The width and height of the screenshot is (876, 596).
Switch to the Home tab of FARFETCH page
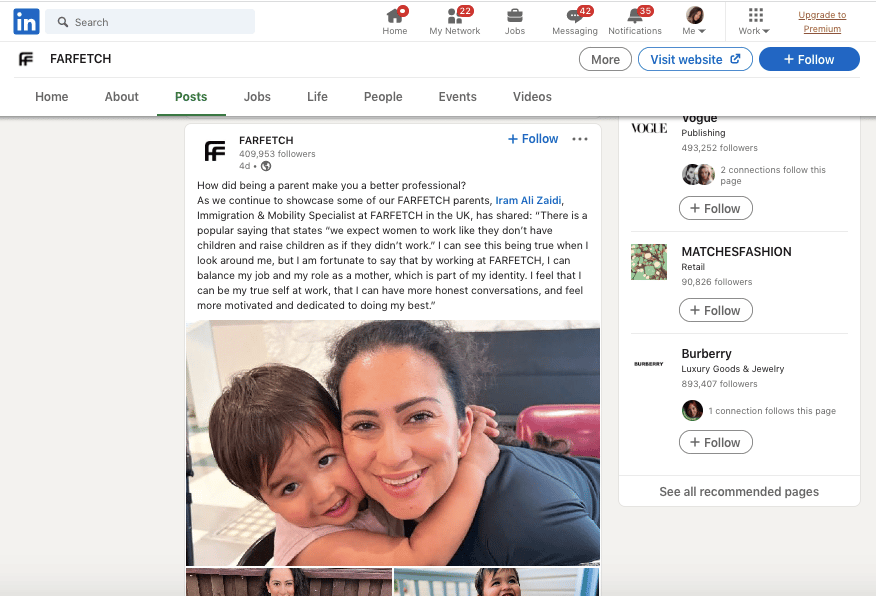point(51,97)
